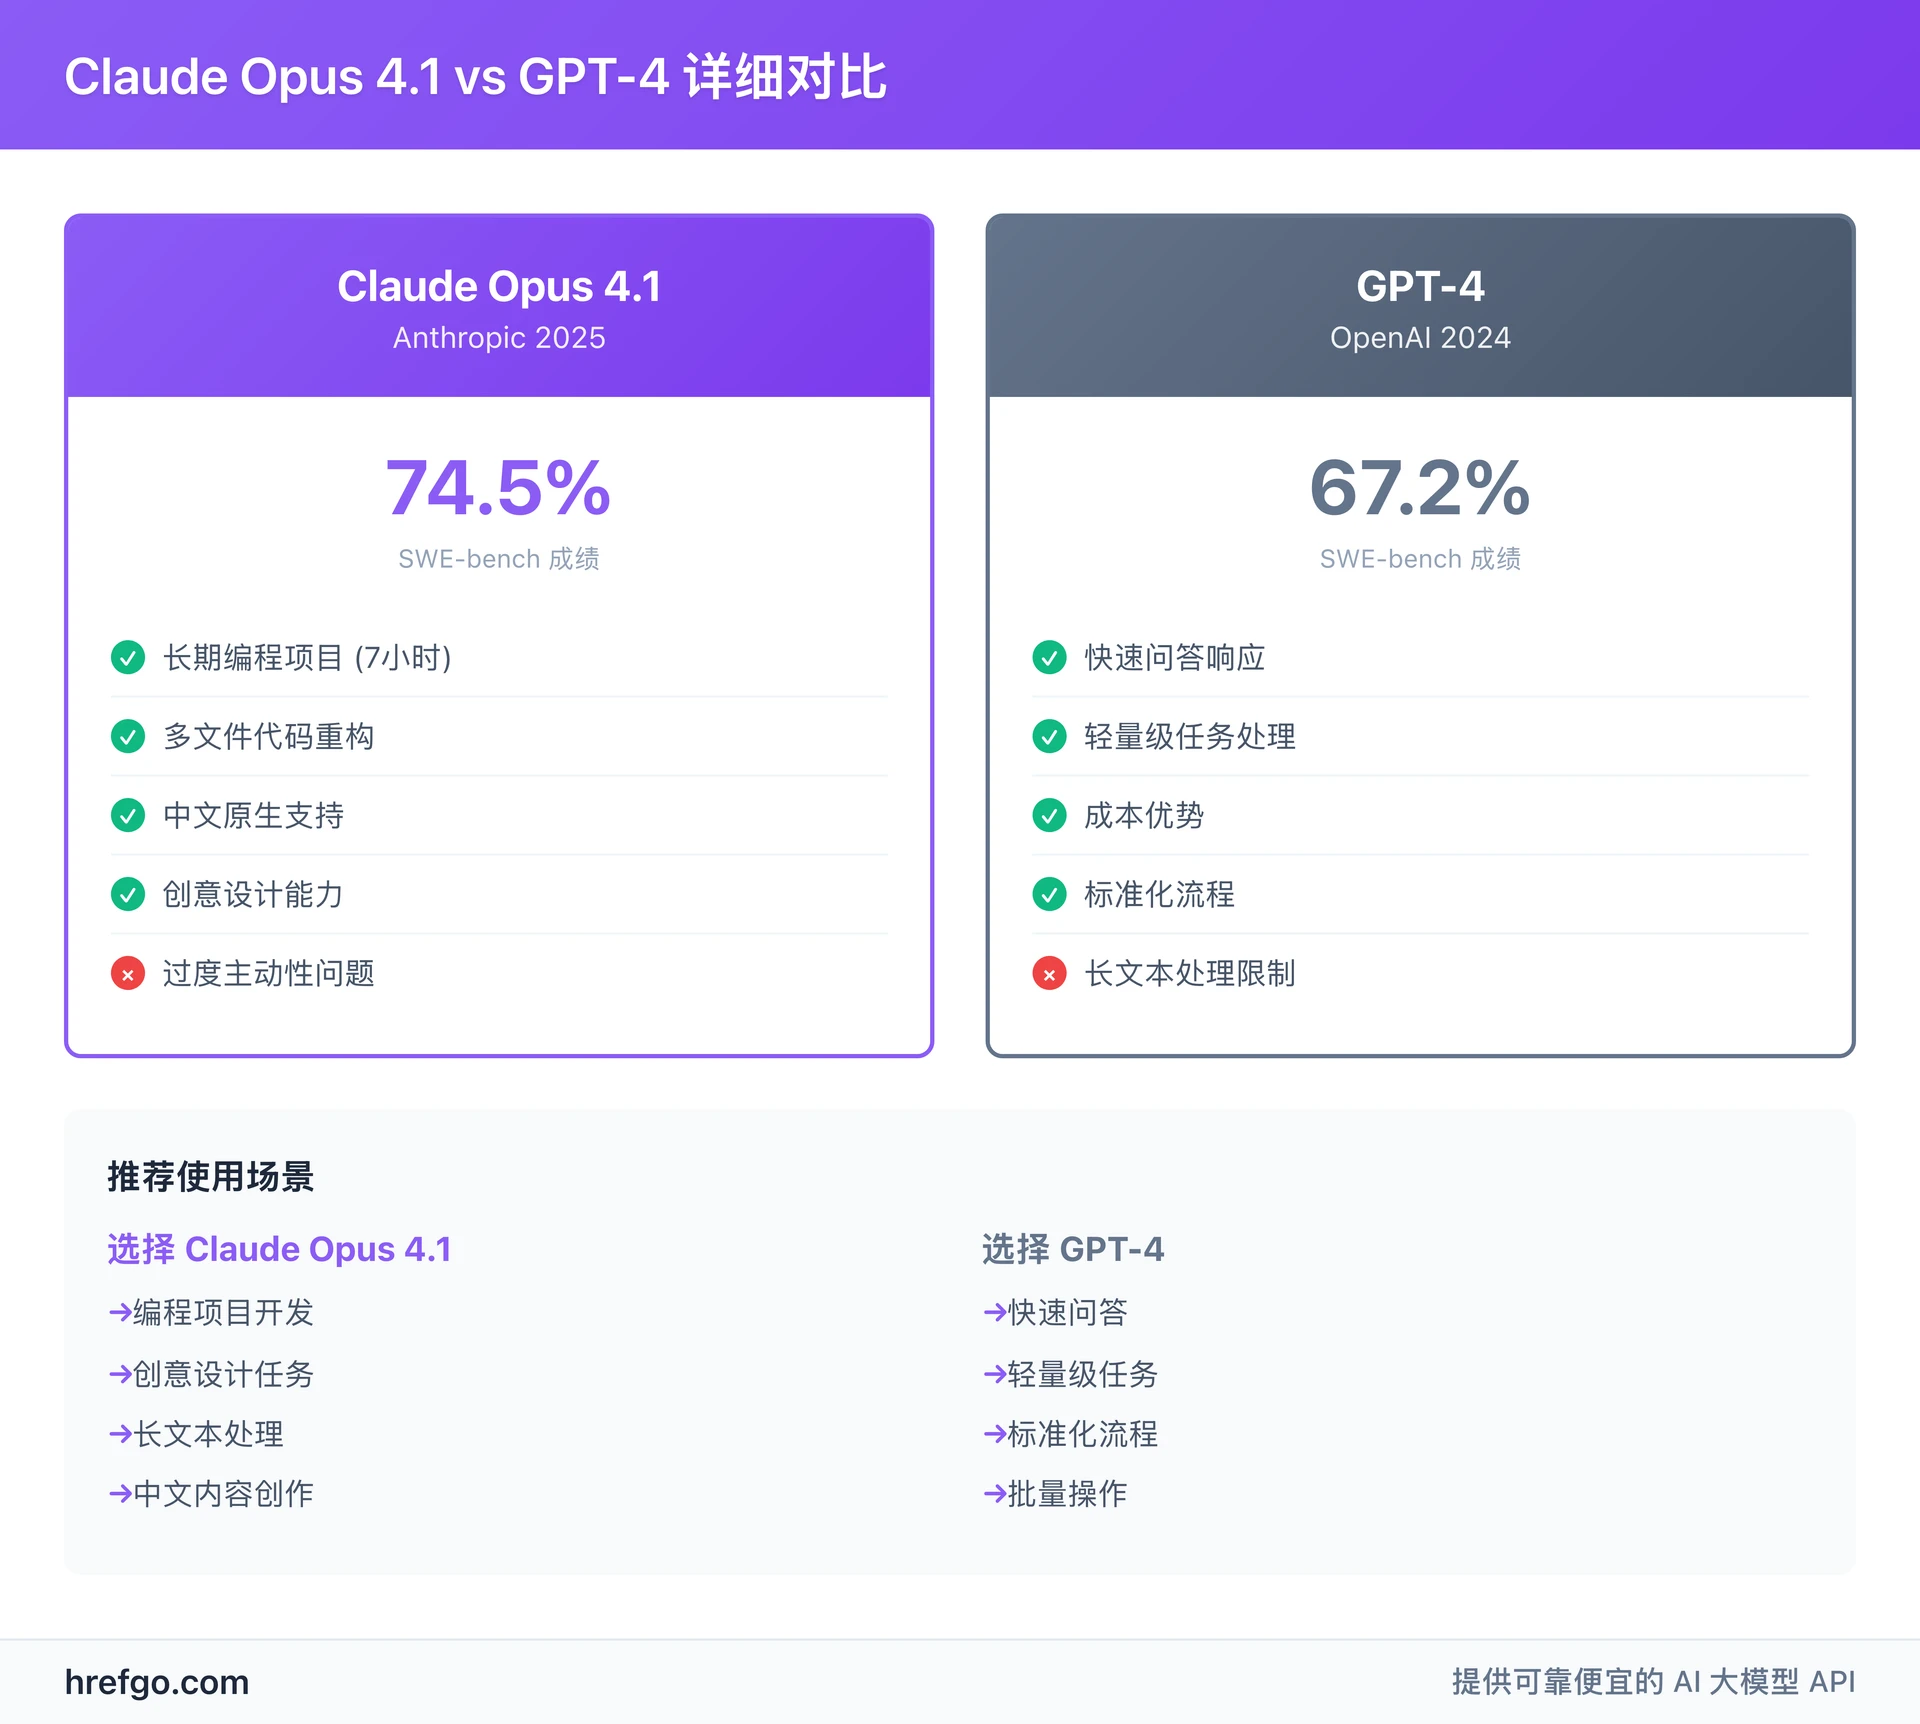Click the text 轻量级任务 in recommendations
Screen dimensions: 1920x1724
tap(1083, 1374)
